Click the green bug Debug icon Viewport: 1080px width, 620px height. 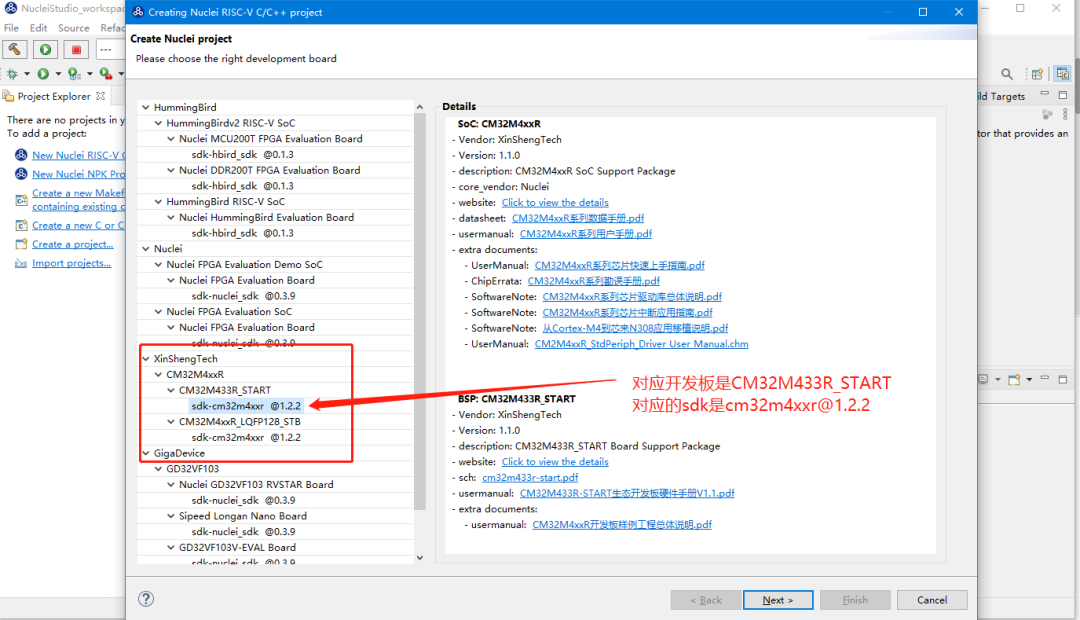pos(12,74)
